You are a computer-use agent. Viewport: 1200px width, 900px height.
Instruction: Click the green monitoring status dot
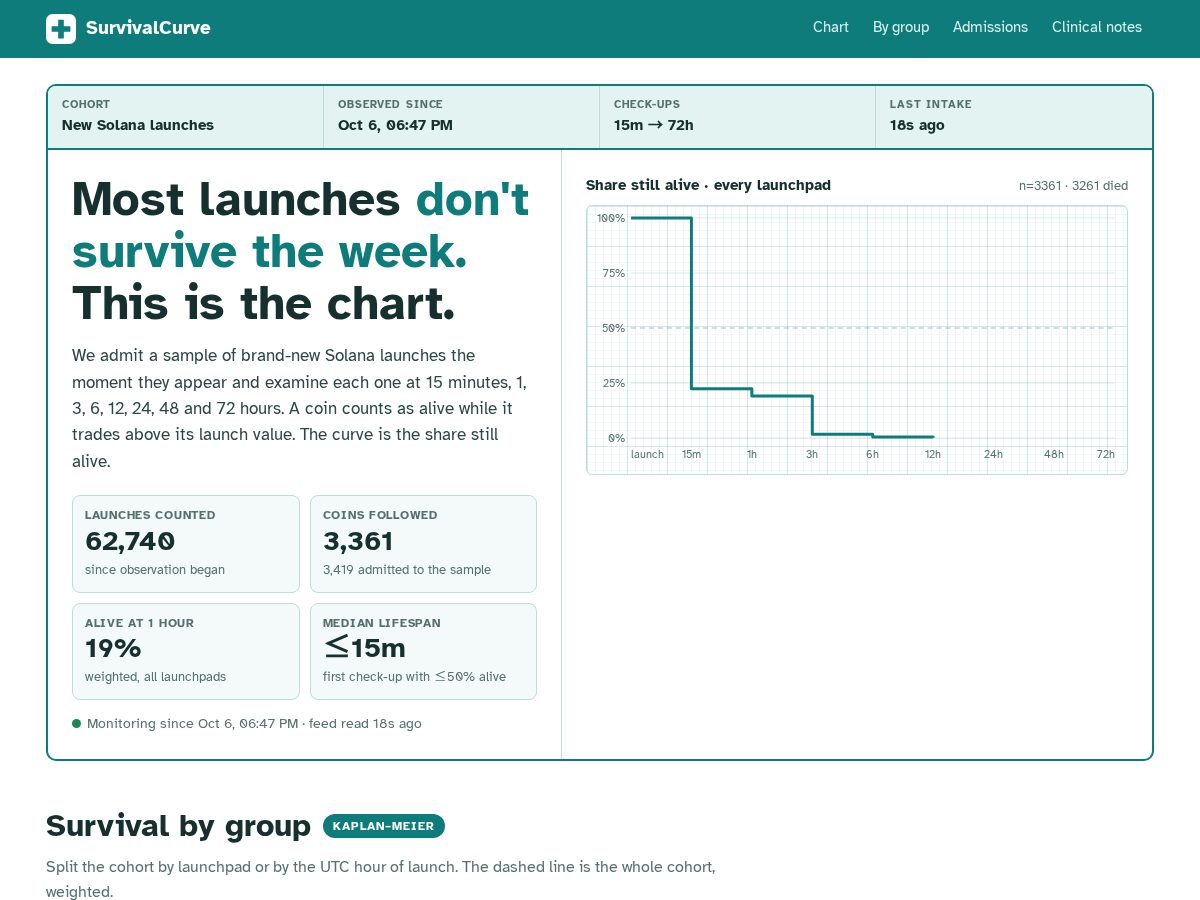[x=77, y=723]
